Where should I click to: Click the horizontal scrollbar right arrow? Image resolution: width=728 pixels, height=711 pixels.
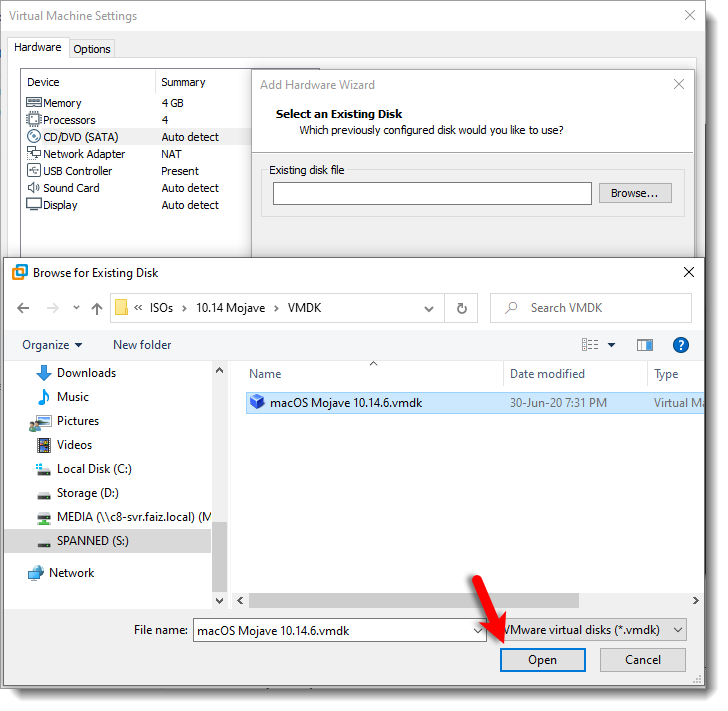pyautogui.click(x=695, y=600)
